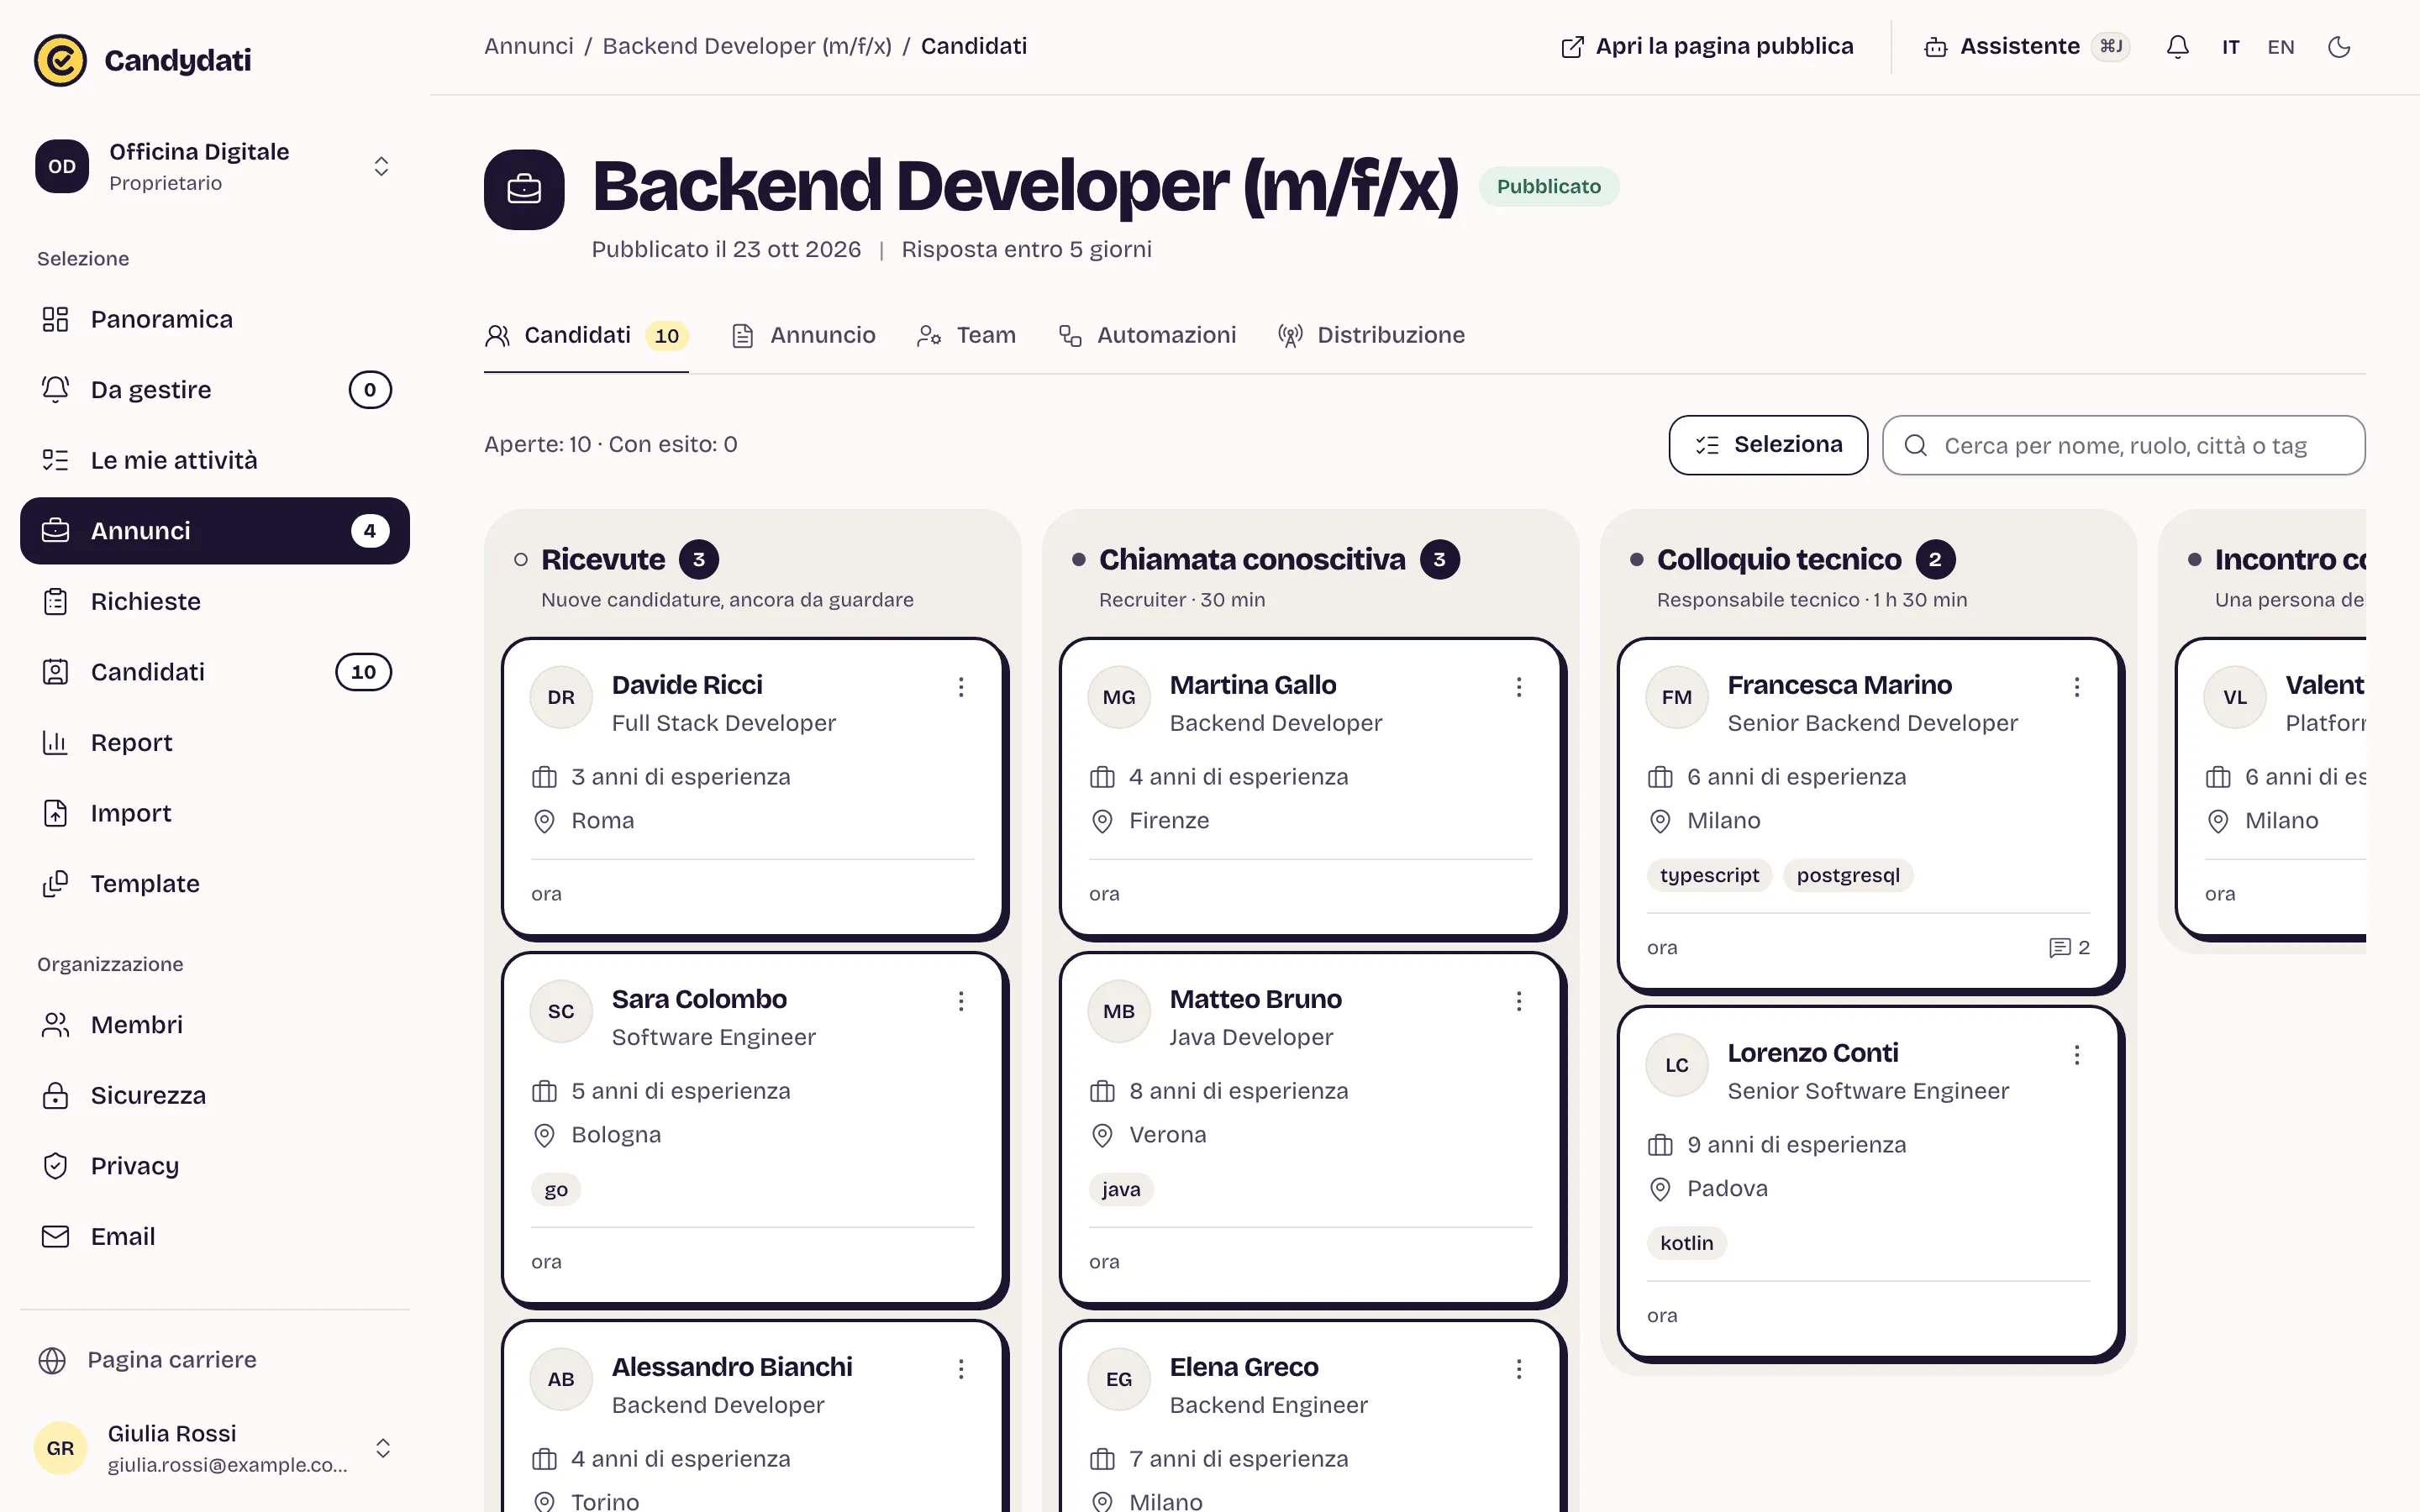
Task: Open Sara Colombo card options menu
Action: (x=961, y=1001)
